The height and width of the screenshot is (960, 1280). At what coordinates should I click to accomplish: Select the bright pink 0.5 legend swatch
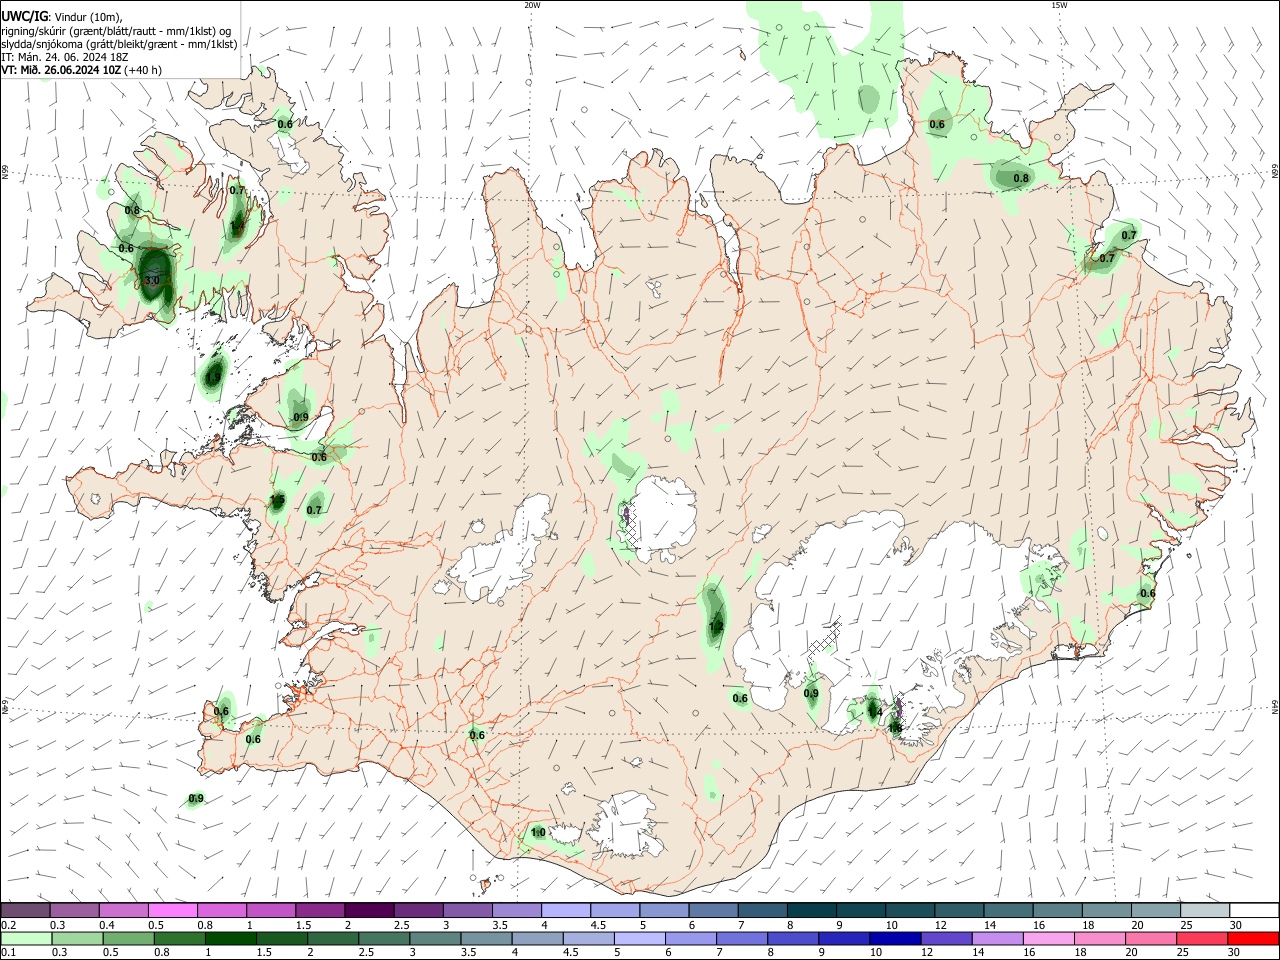[172, 910]
